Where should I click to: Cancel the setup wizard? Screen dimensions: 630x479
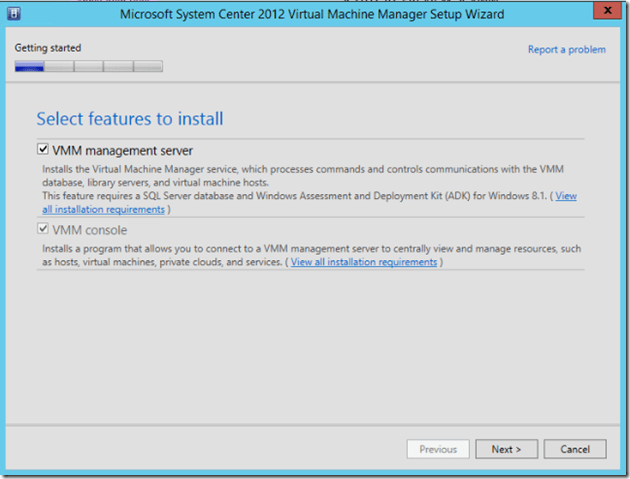[575, 449]
